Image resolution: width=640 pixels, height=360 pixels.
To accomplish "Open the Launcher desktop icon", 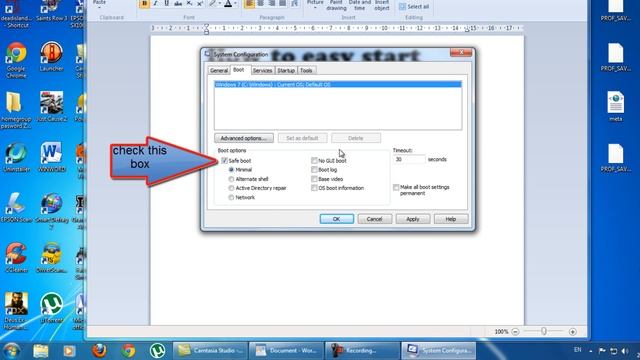I will click(51, 56).
